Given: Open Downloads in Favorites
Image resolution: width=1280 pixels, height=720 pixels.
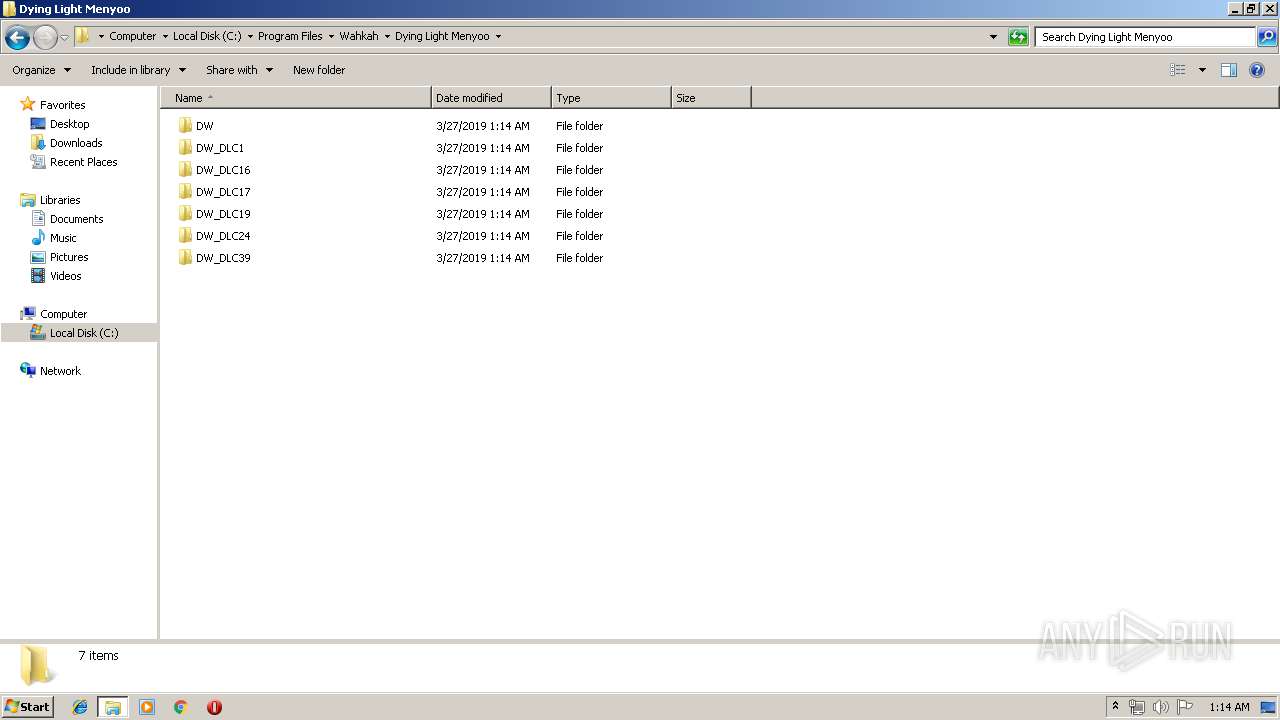Looking at the screenshot, I should [76, 143].
